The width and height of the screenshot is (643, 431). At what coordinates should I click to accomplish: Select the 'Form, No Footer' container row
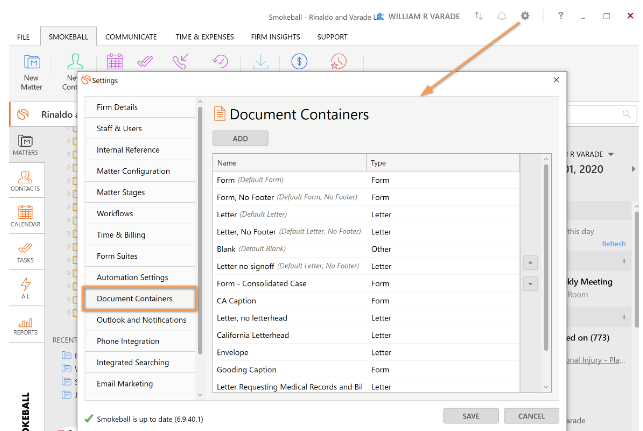(366, 197)
